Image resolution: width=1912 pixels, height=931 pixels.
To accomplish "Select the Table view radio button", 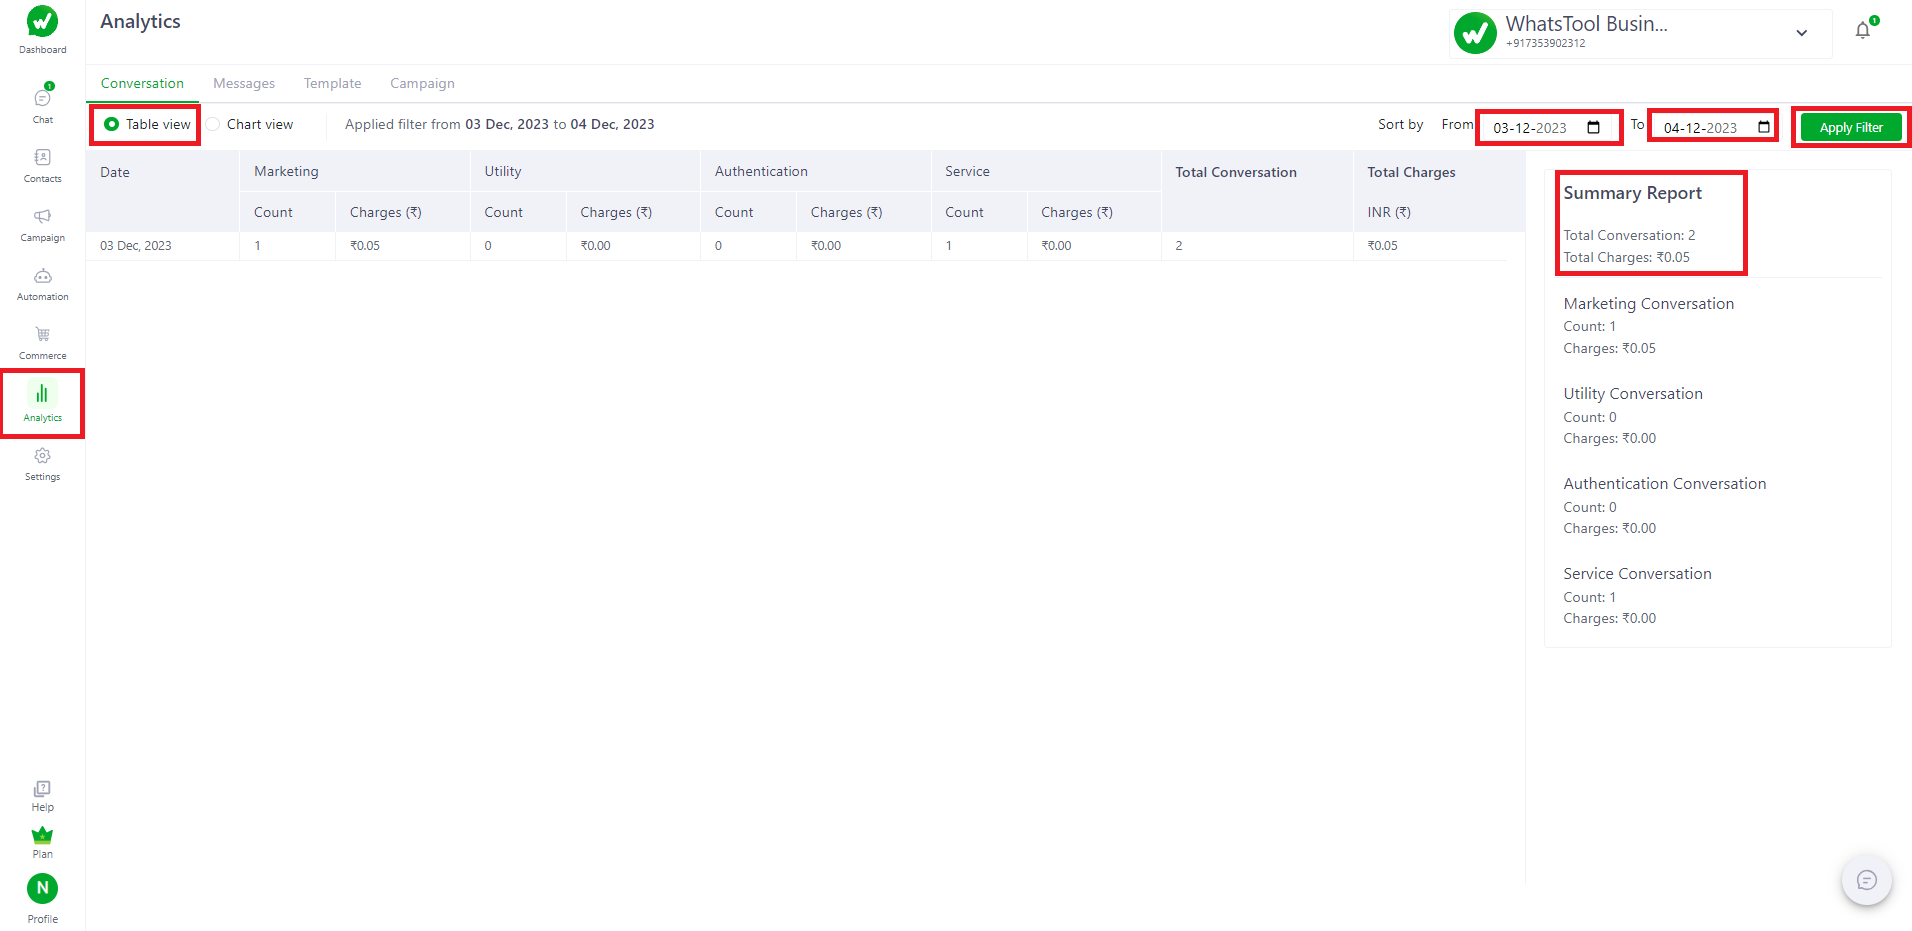I will coord(111,124).
